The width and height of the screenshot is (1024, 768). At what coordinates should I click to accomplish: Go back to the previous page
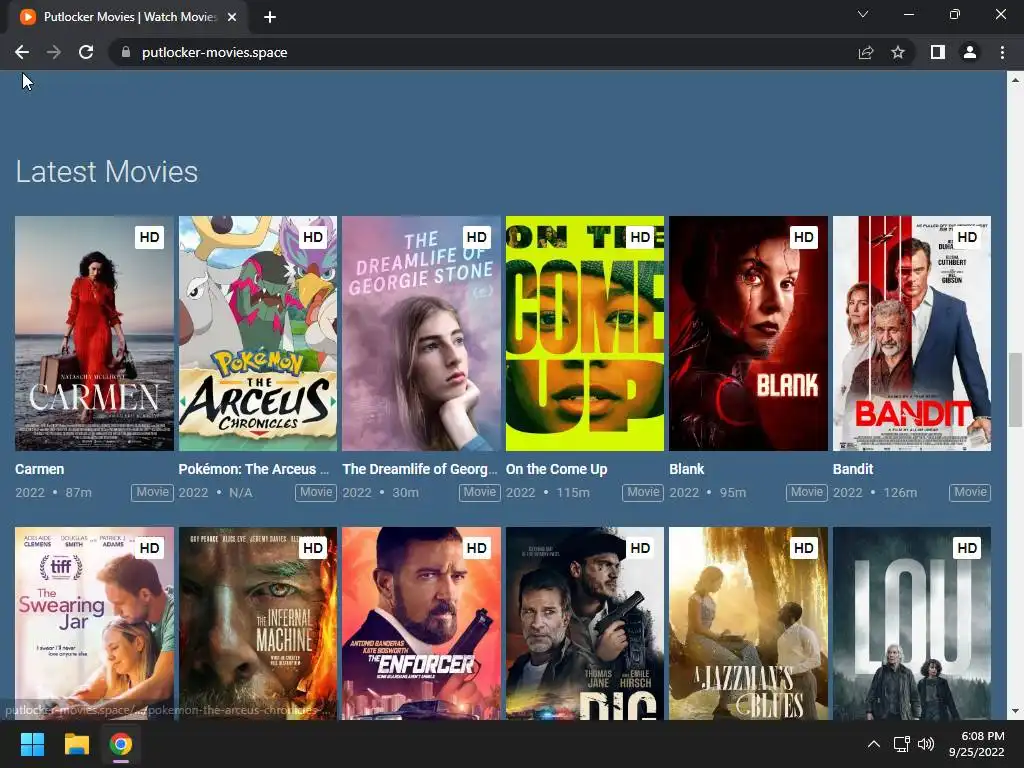22,52
